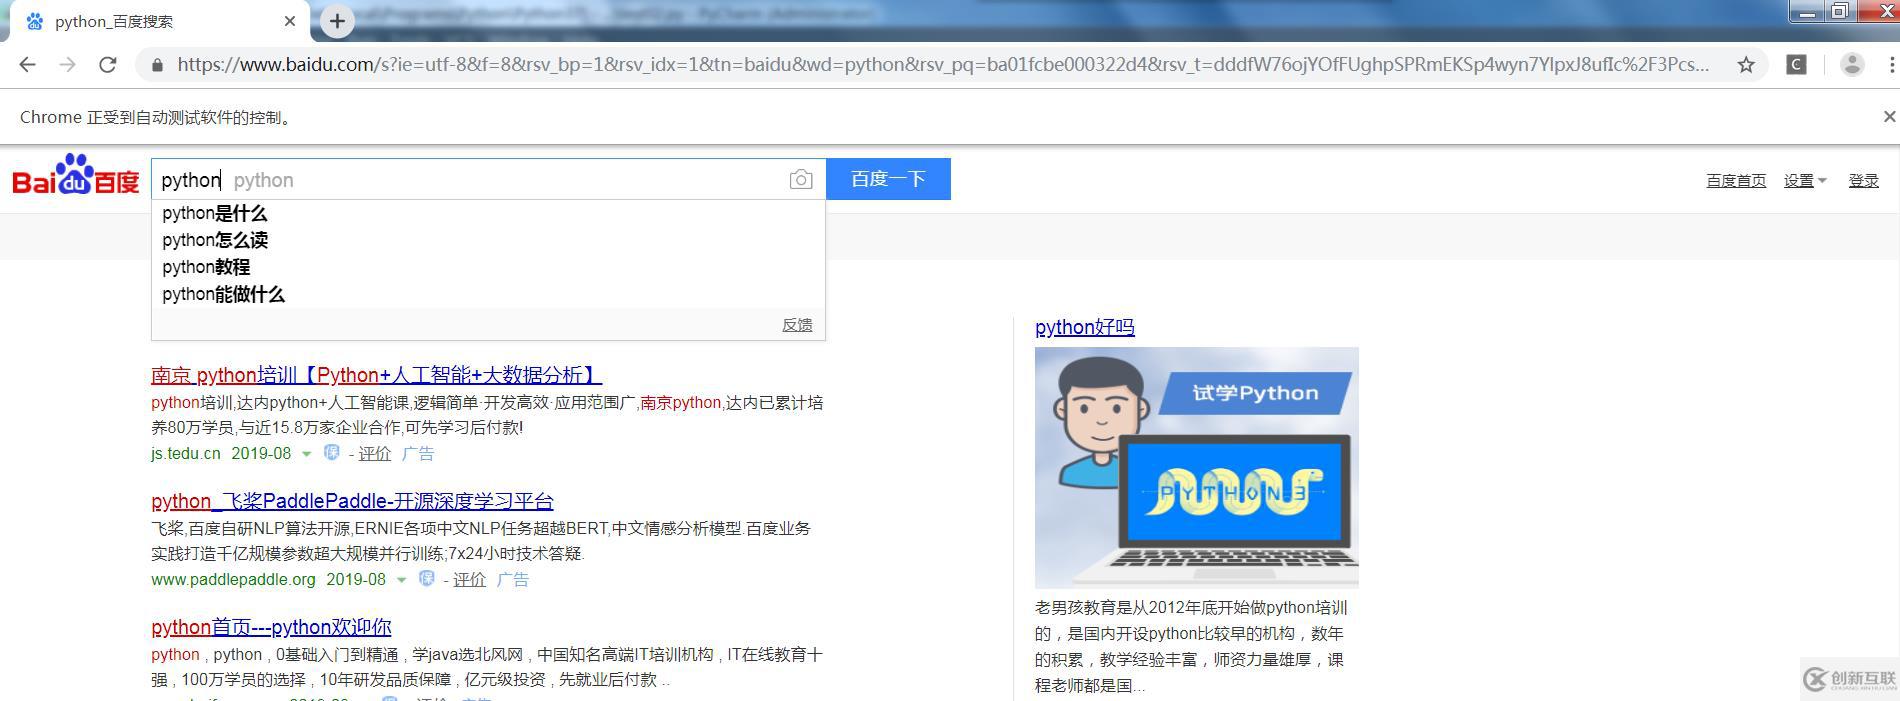Click the 试学Python image thumbnail
Image resolution: width=1900 pixels, height=701 pixels.
tap(1197, 467)
